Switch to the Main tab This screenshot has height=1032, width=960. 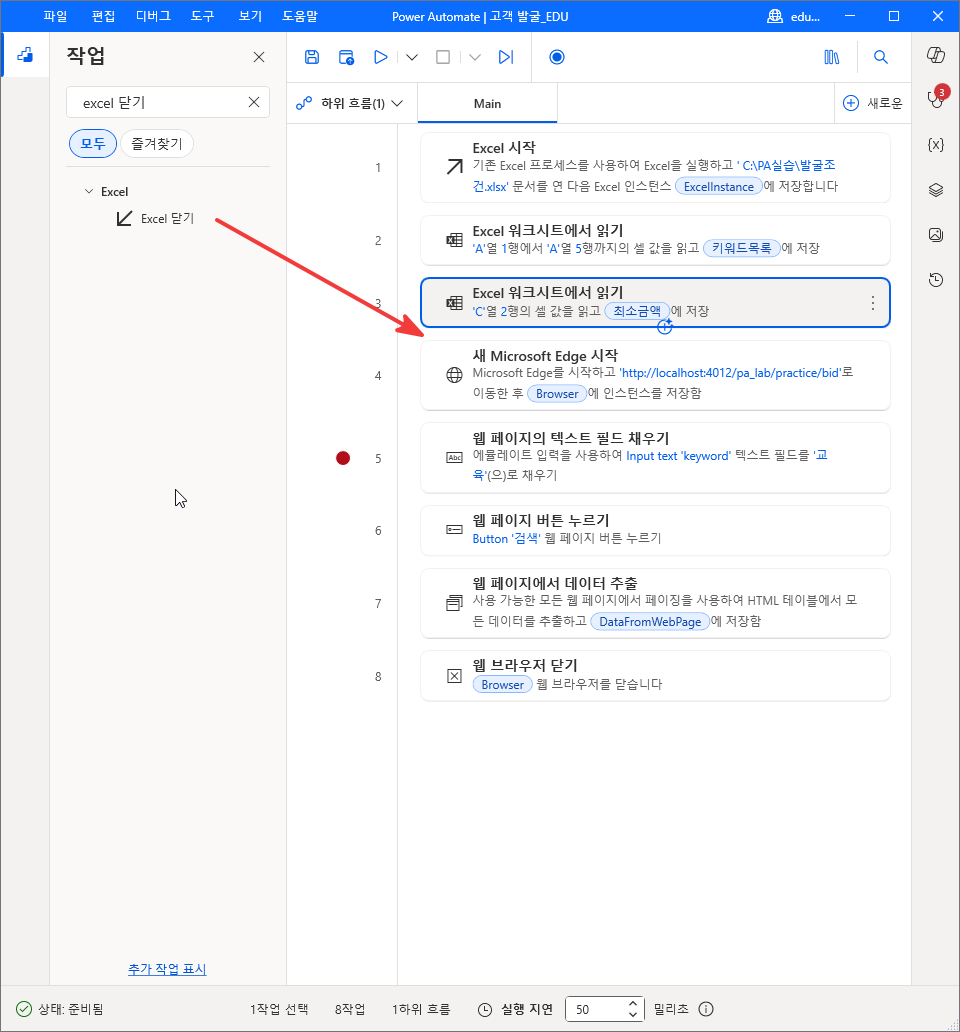tap(488, 103)
